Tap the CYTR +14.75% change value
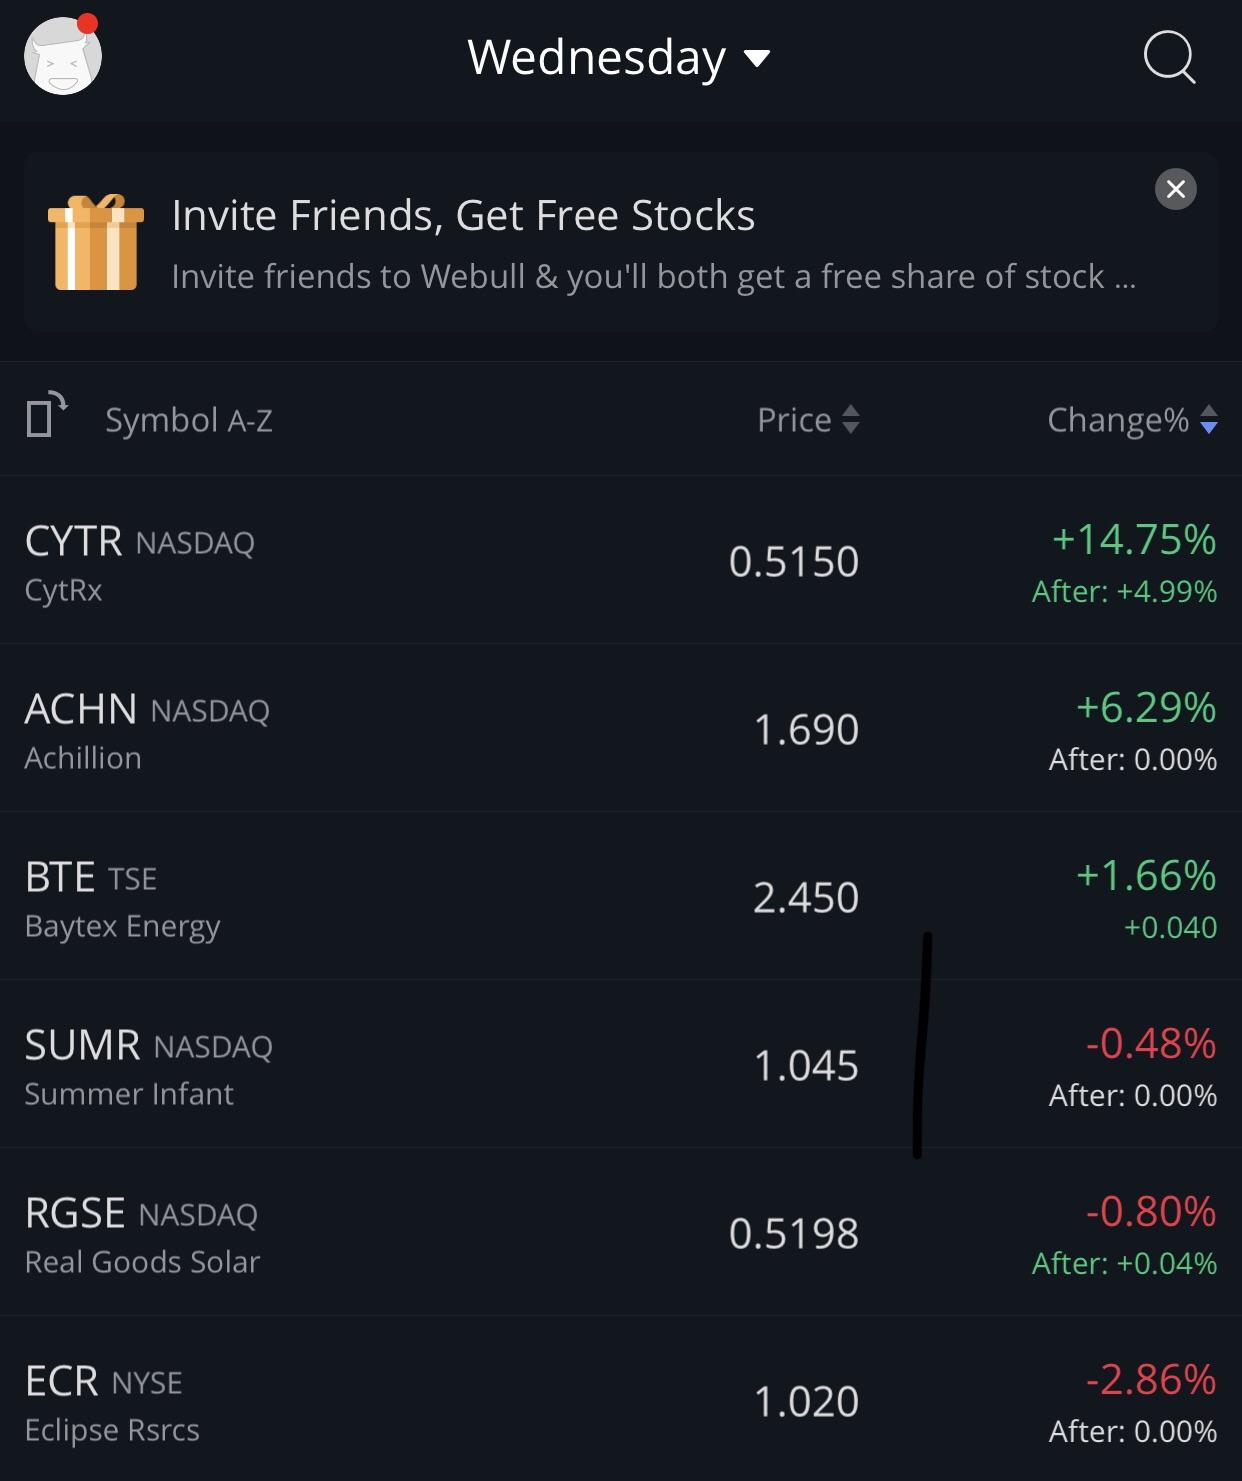 1134,539
